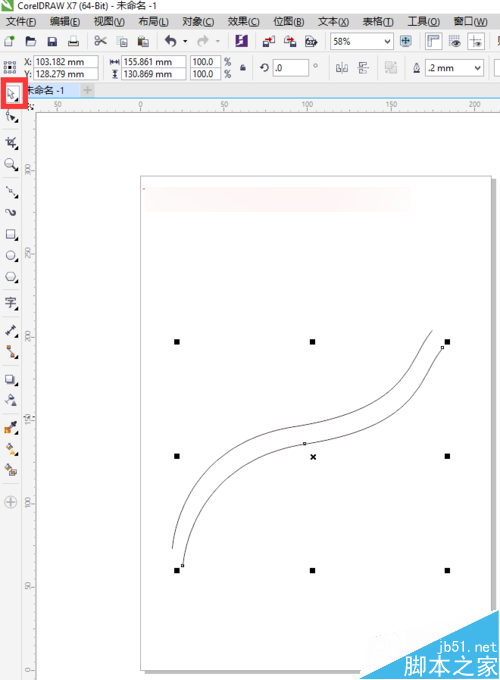Image resolution: width=500 pixels, height=680 pixels.
Task: Select the Crop tool
Action: (11, 143)
